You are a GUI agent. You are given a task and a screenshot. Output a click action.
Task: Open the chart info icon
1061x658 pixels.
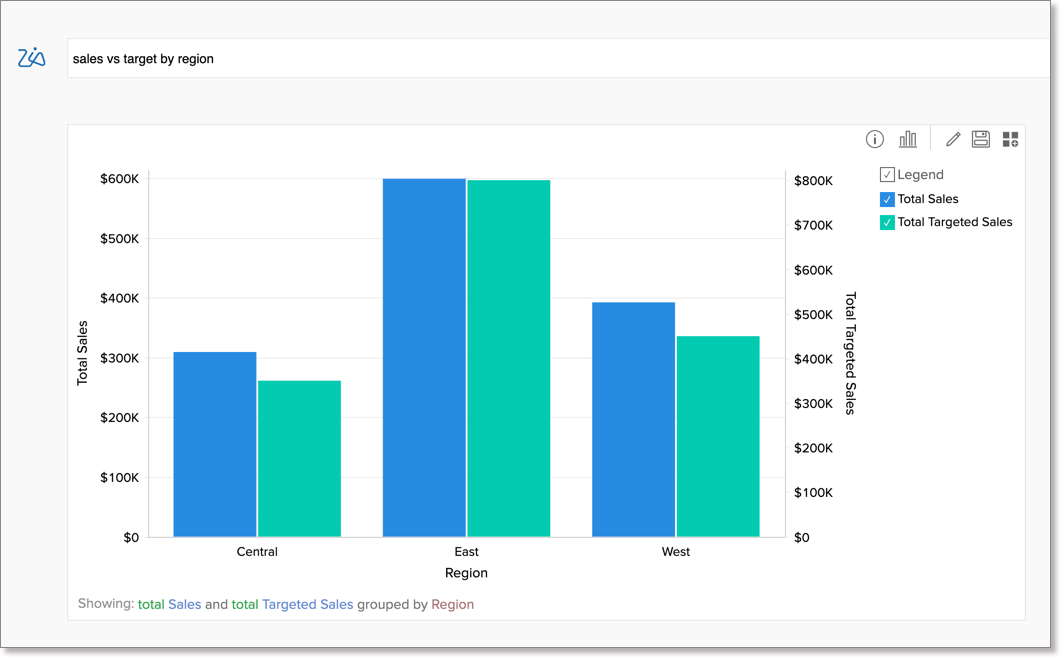[874, 139]
